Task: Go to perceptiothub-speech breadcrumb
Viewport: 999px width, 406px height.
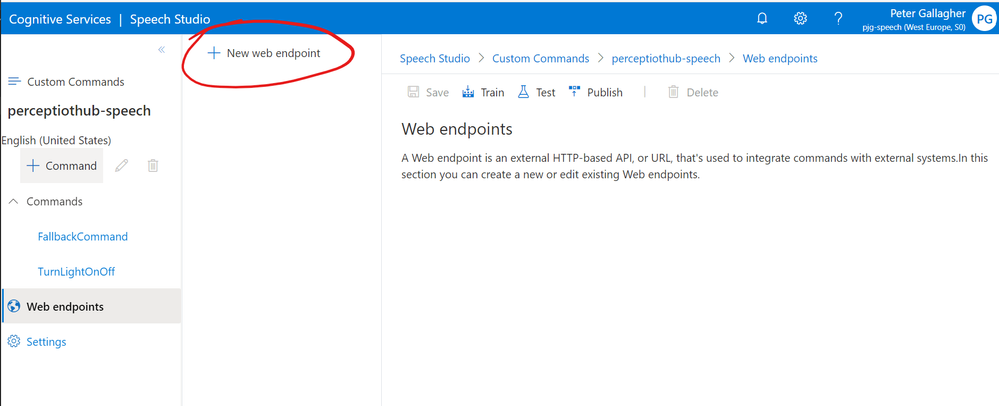Action: coord(666,59)
